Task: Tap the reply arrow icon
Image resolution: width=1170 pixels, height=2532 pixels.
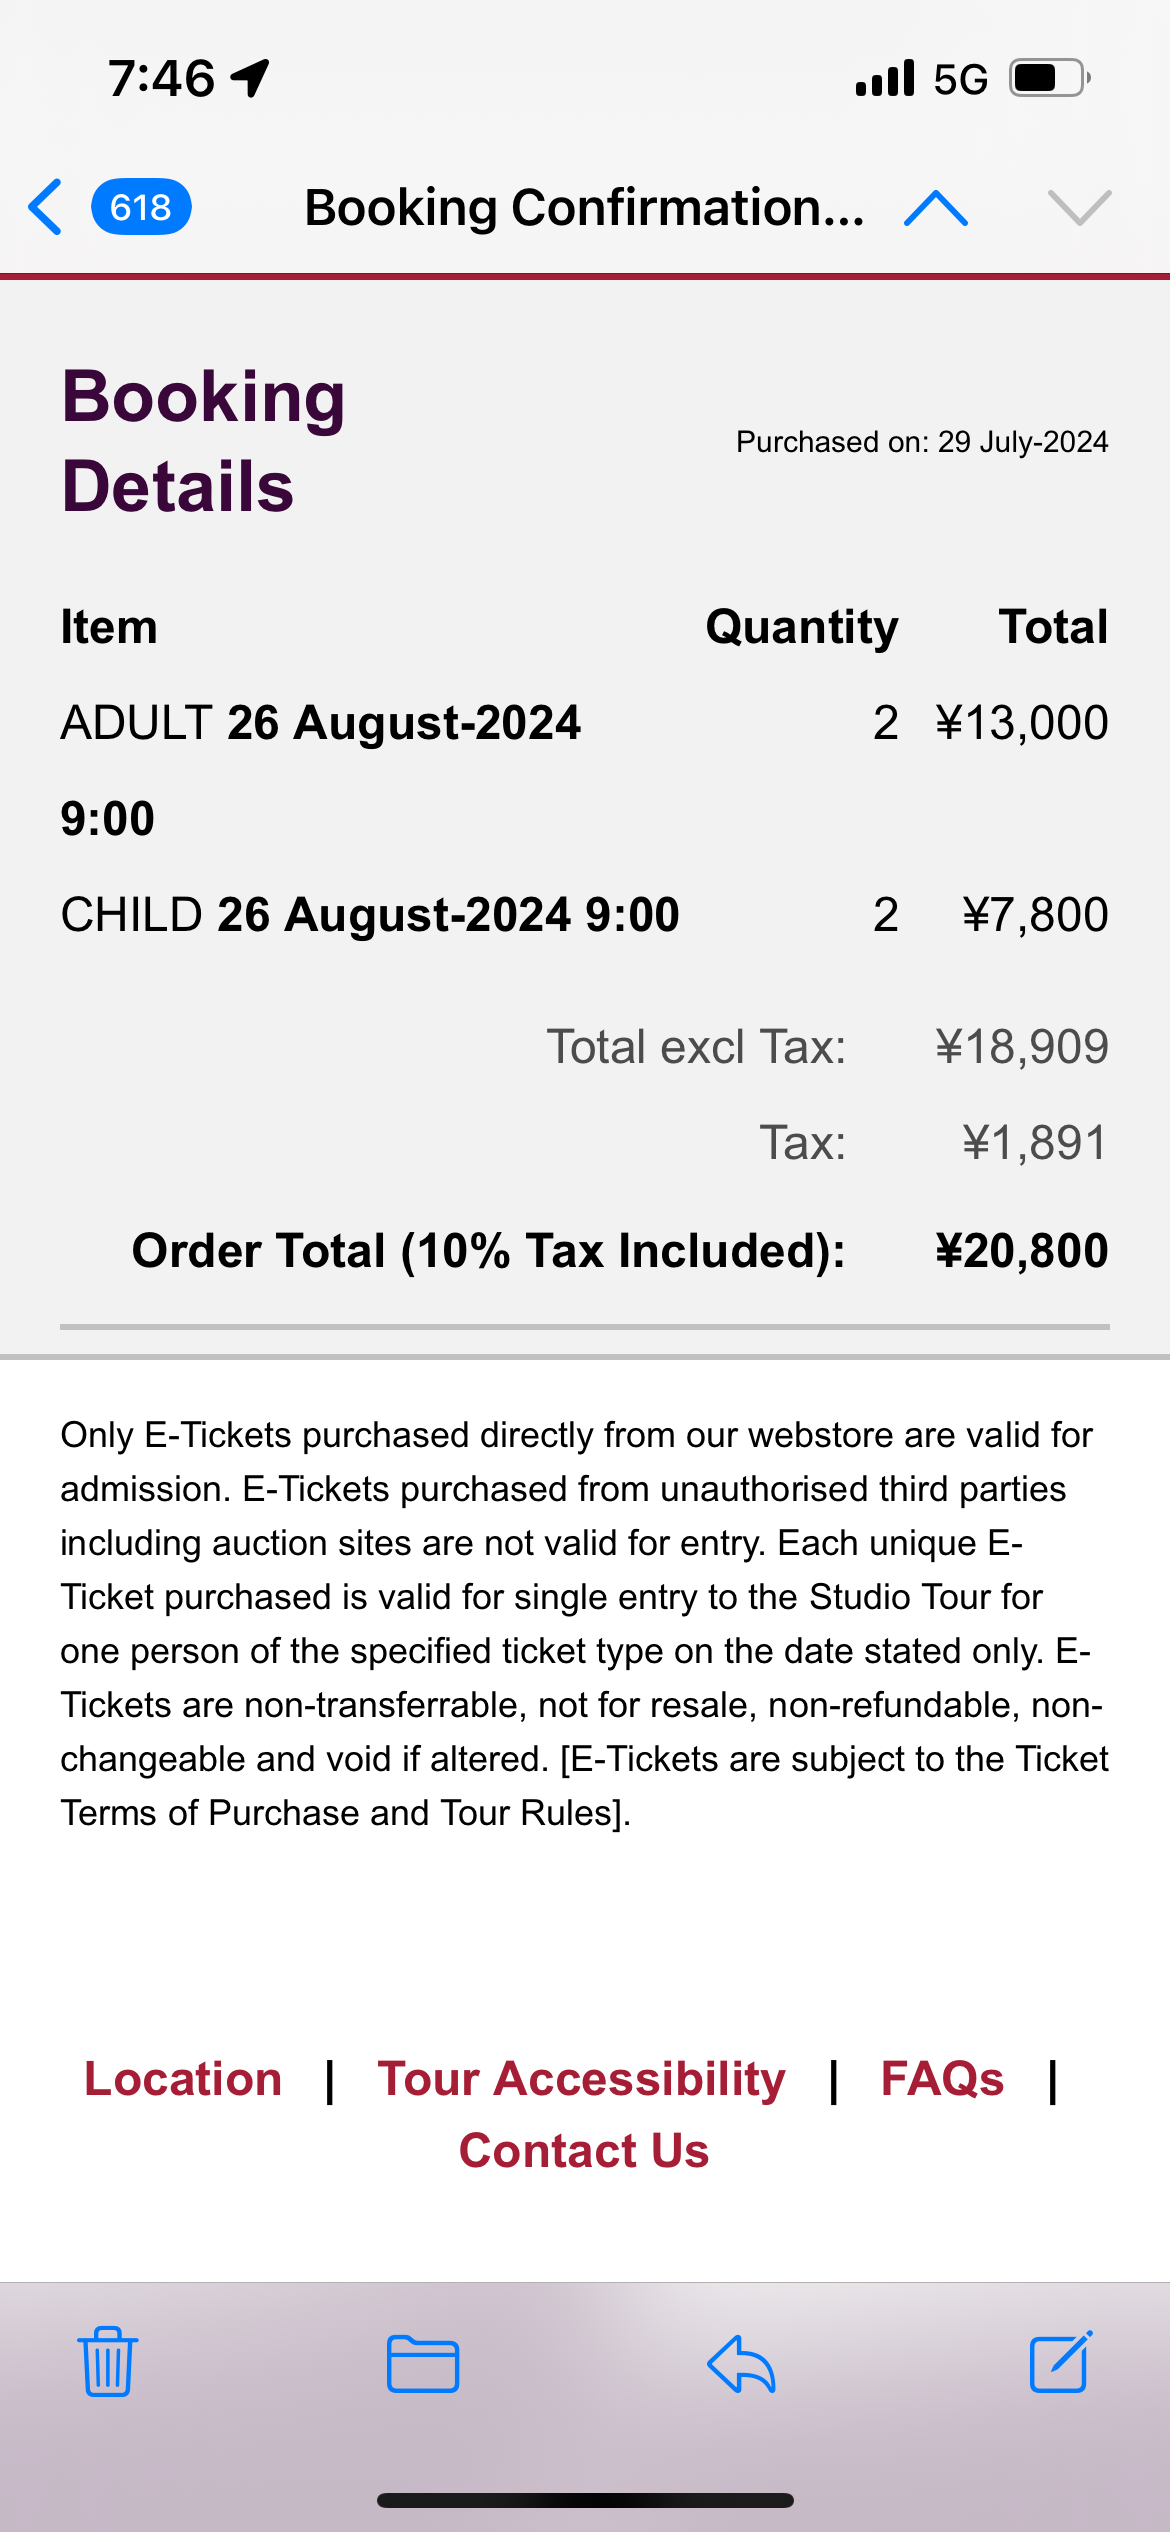Action: pos(741,2364)
